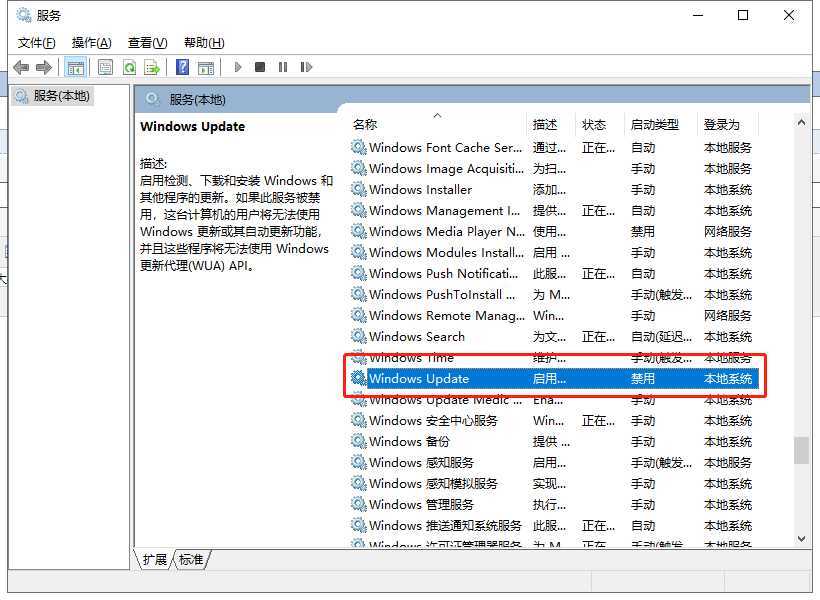
Task: Click the Back arrow toolbar icon
Action: point(21,67)
